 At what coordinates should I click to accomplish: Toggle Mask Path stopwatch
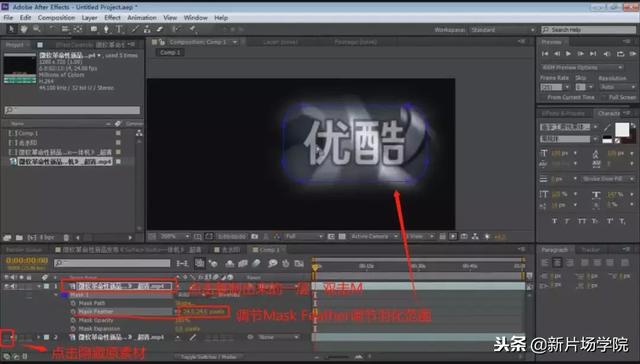tap(73, 303)
